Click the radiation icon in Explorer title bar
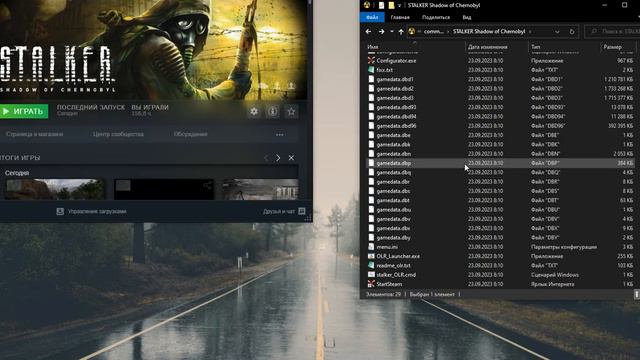The height and width of the screenshot is (360, 640). pyautogui.click(x=367, y=5)
